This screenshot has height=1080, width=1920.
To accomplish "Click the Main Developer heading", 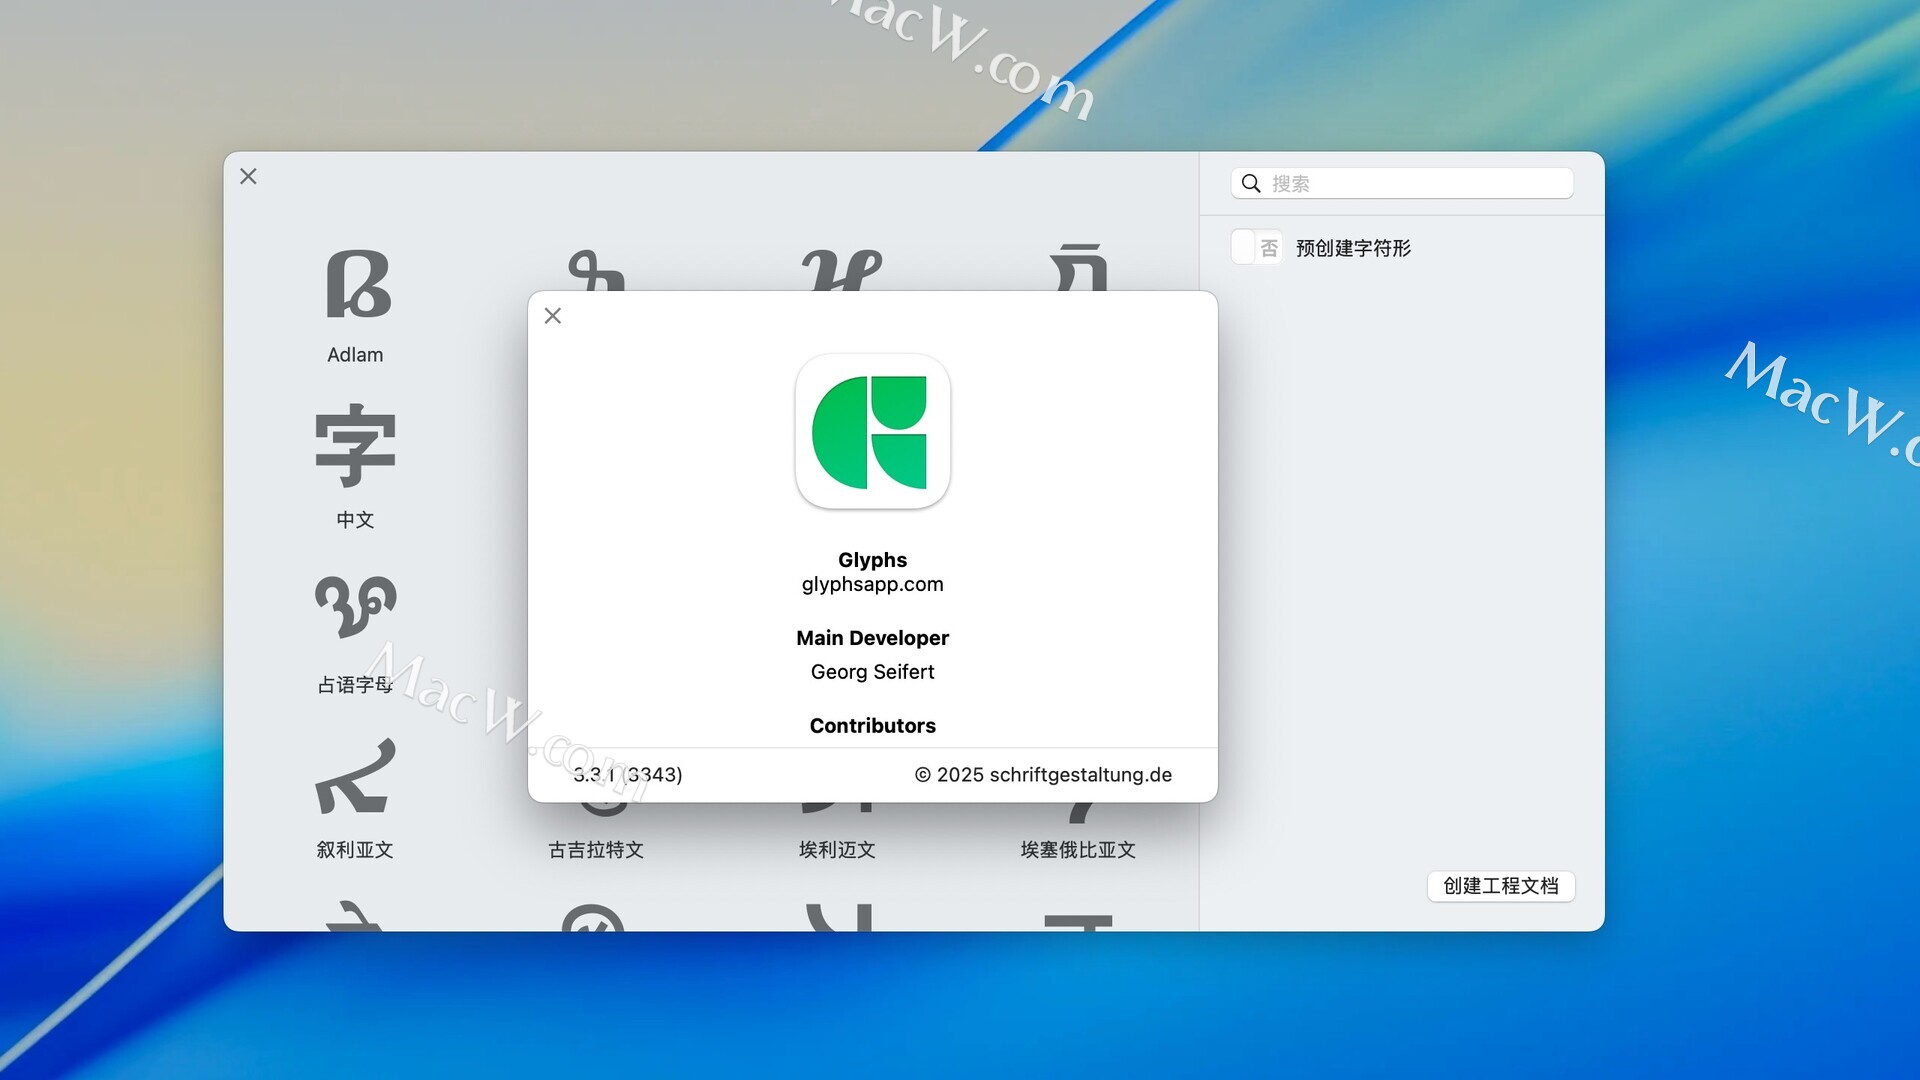I will 873,638.
